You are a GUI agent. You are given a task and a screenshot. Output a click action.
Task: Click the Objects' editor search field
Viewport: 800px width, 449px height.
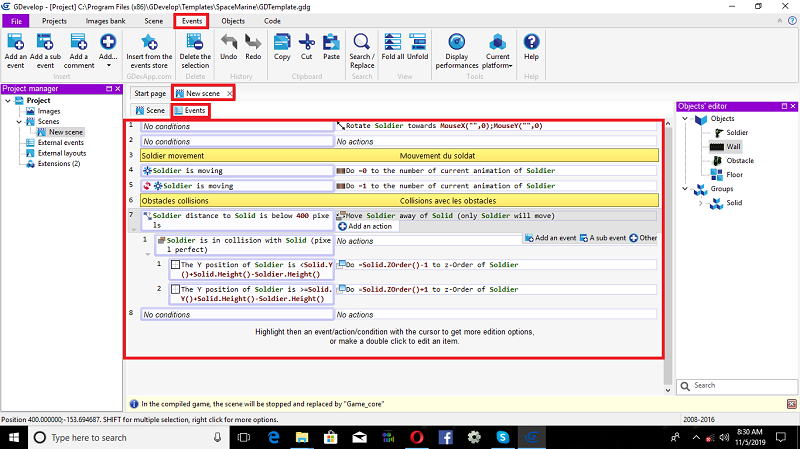(738, 385)
